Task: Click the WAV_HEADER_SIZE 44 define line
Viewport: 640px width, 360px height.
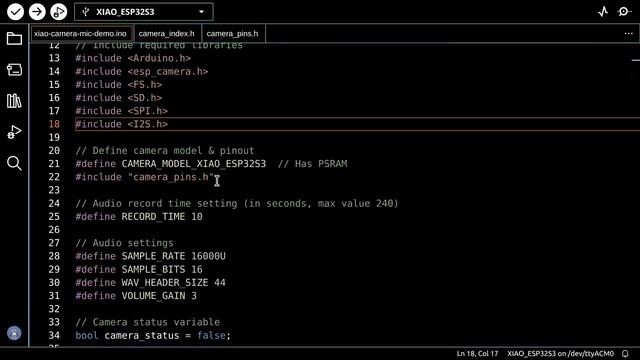Action: point(151,282)
